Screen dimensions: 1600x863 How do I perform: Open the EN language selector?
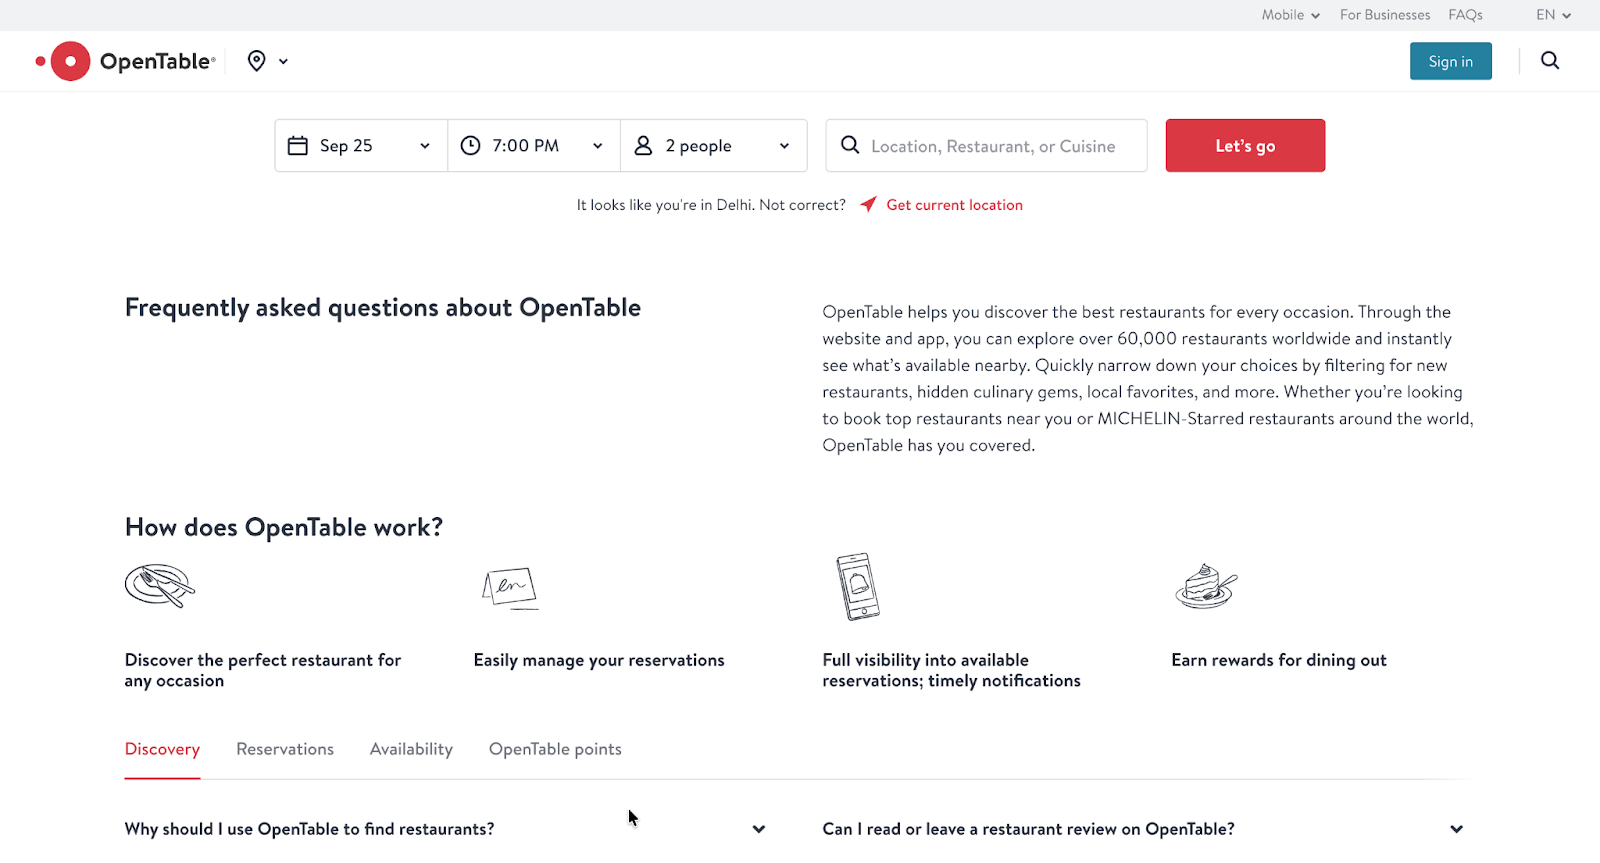coord(1554,15)
